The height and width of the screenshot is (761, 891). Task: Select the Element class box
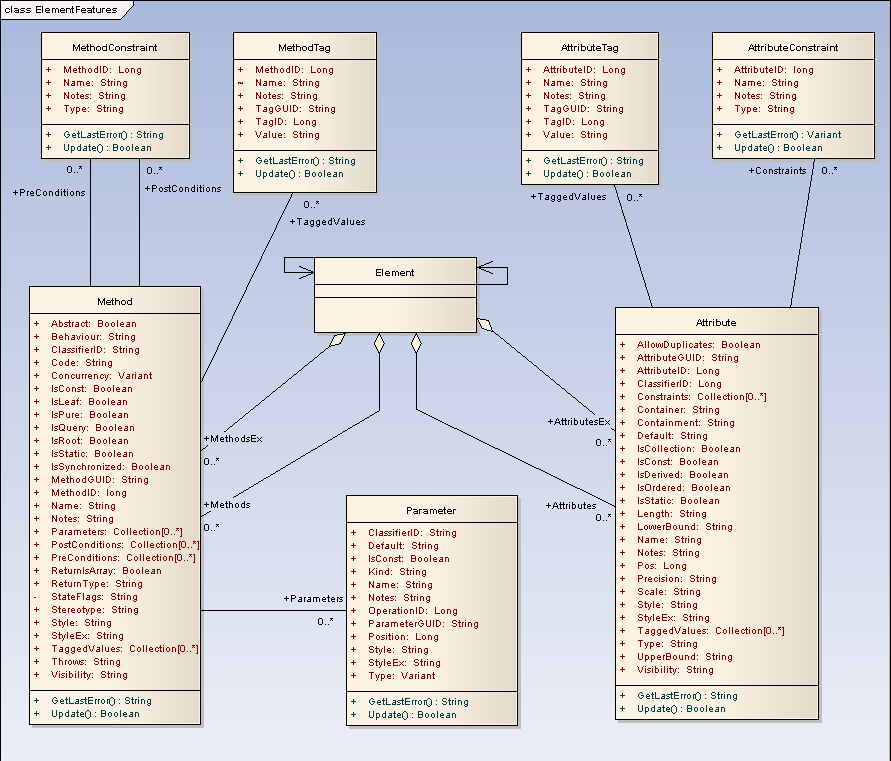[395, 295]
